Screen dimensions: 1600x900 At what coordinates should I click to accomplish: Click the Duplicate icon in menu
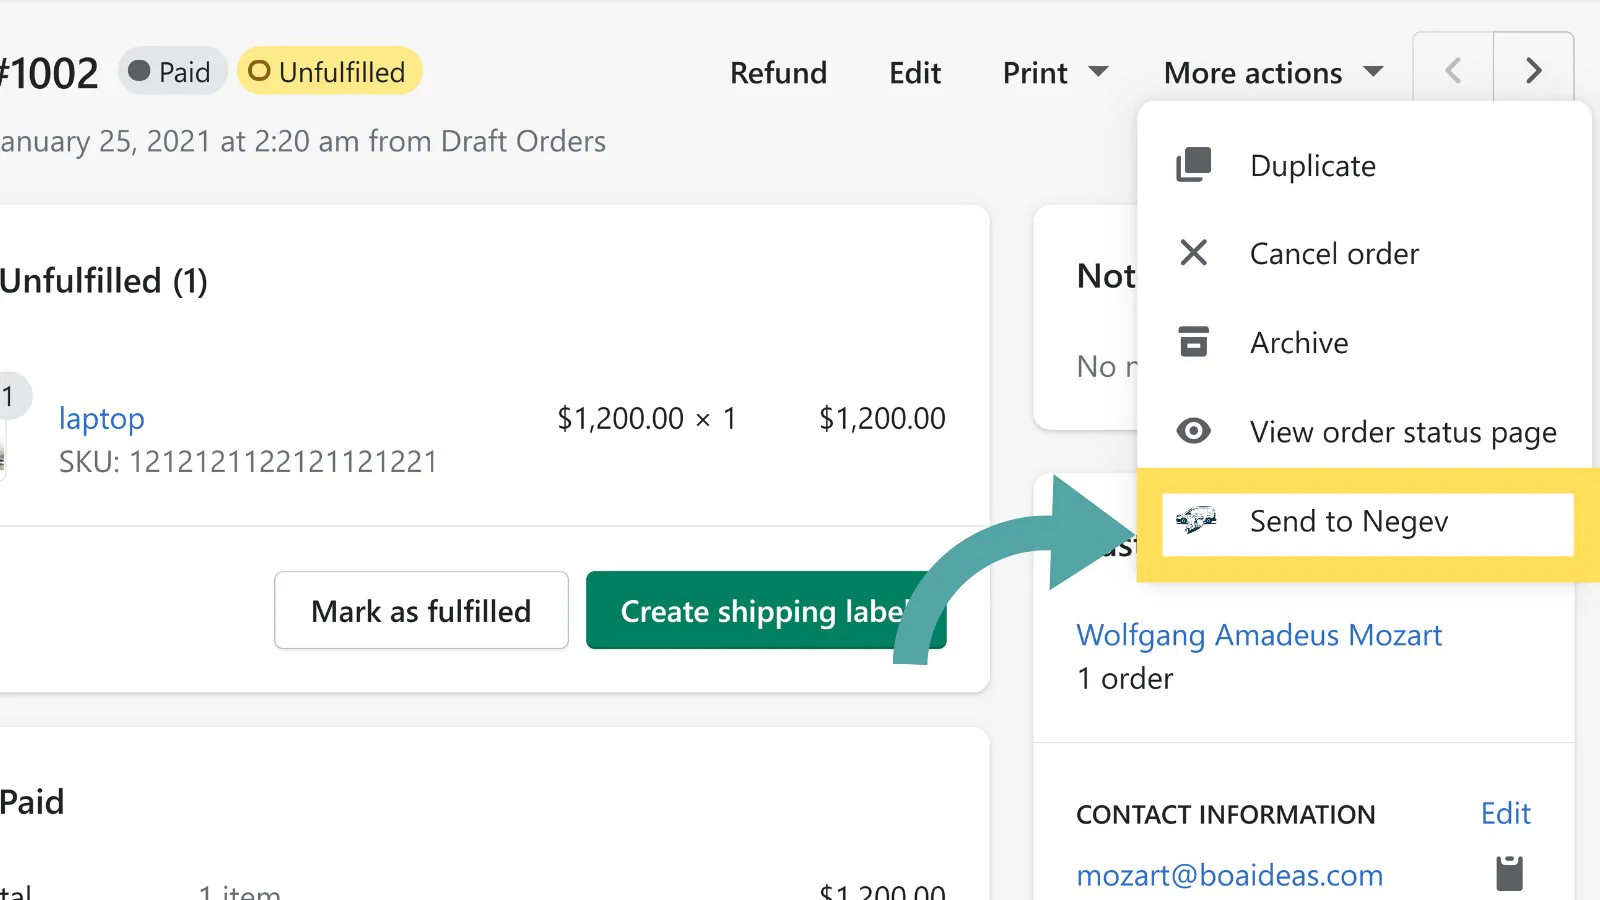(x=1193, y=165)
